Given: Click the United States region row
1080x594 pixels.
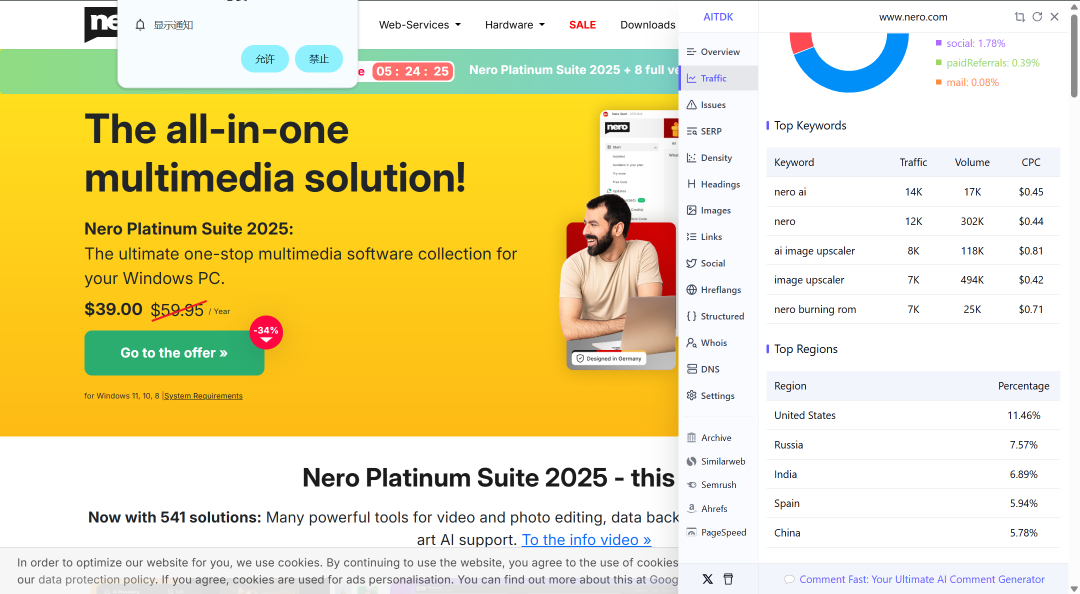Looking at the screenshot, I should [913, 416].
